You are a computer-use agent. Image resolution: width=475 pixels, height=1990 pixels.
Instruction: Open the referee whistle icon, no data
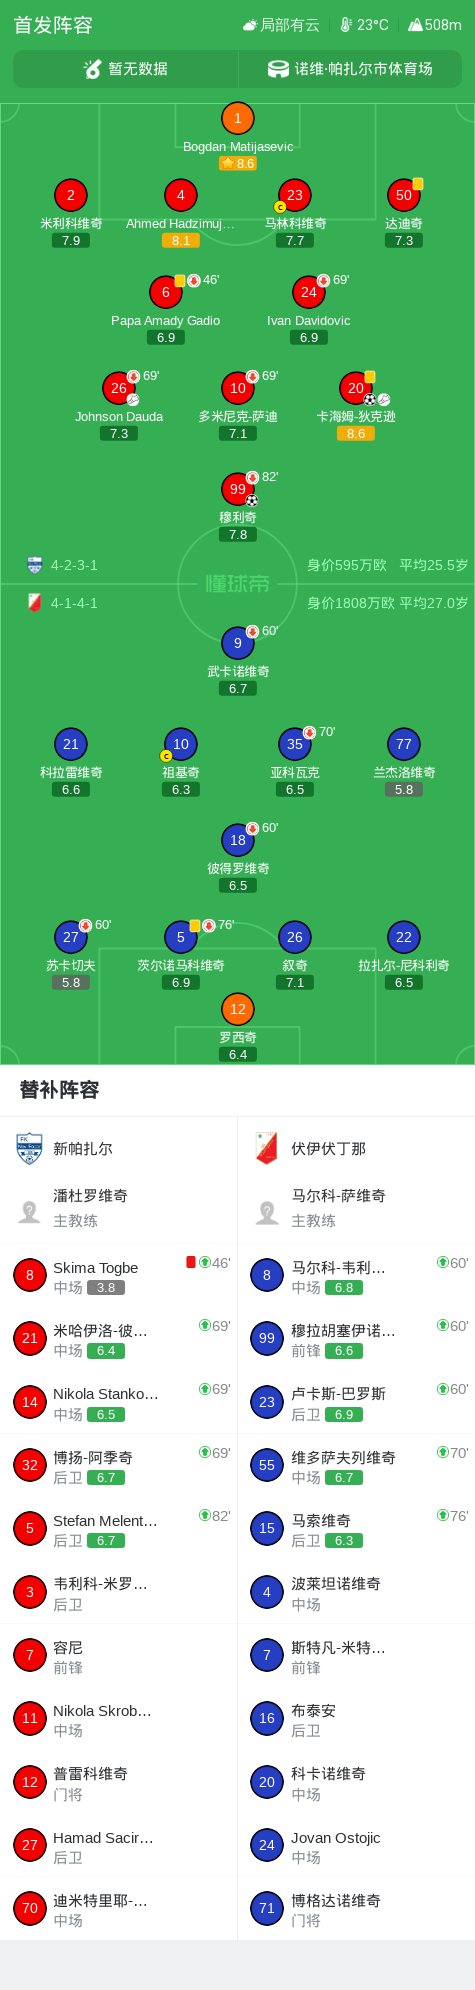tap(93, 69)
